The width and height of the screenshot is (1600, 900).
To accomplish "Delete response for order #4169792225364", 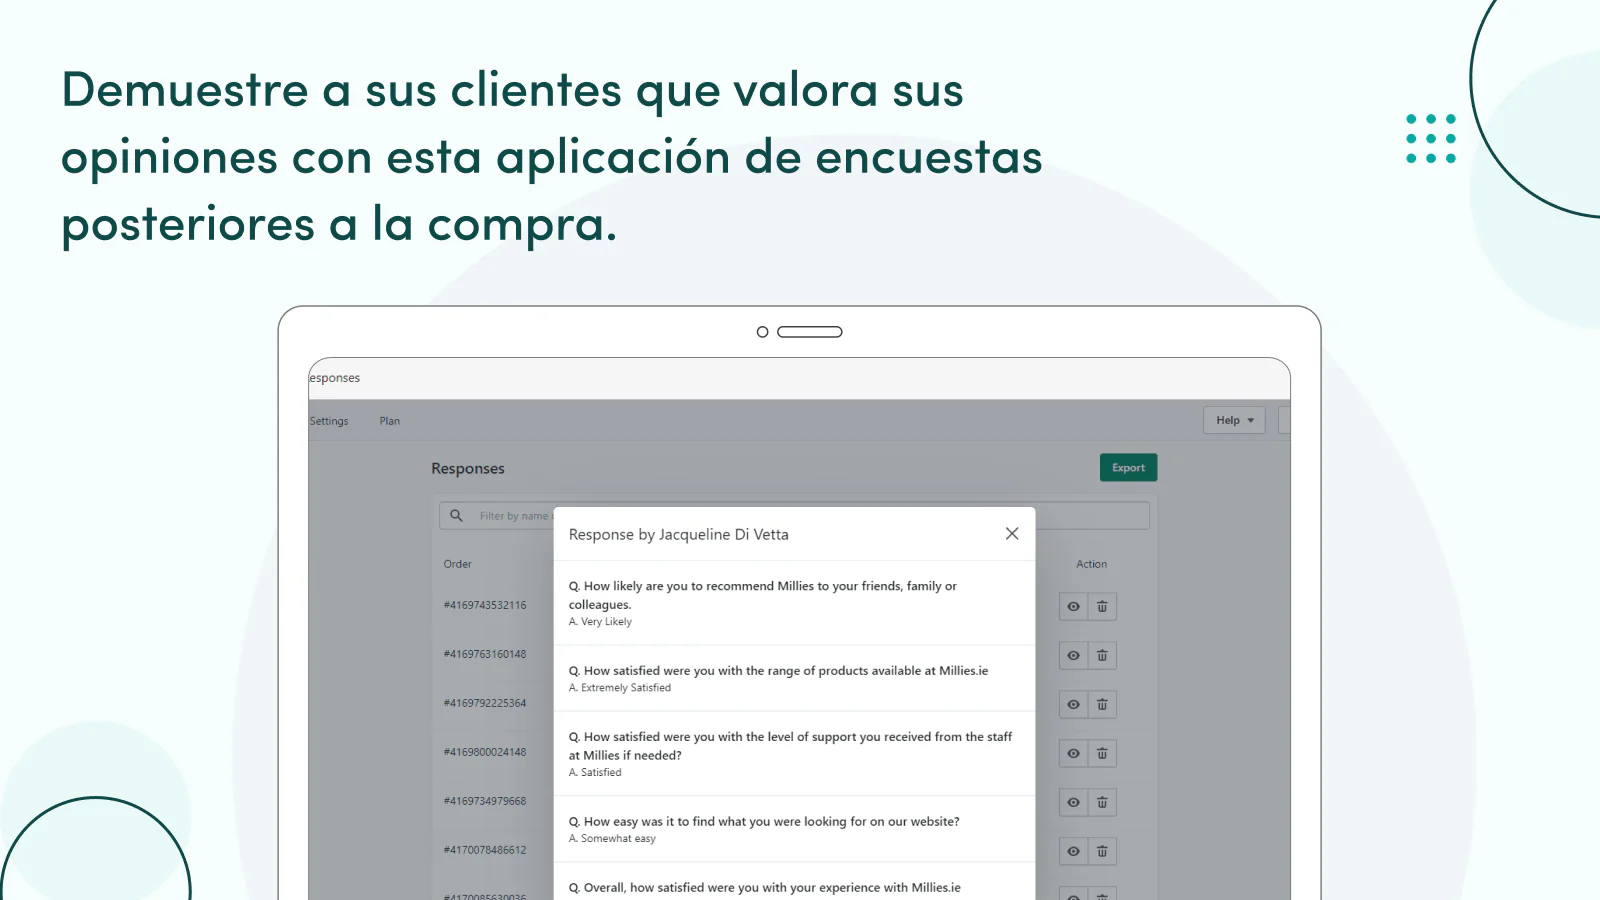I will (x=1102, y=705).
